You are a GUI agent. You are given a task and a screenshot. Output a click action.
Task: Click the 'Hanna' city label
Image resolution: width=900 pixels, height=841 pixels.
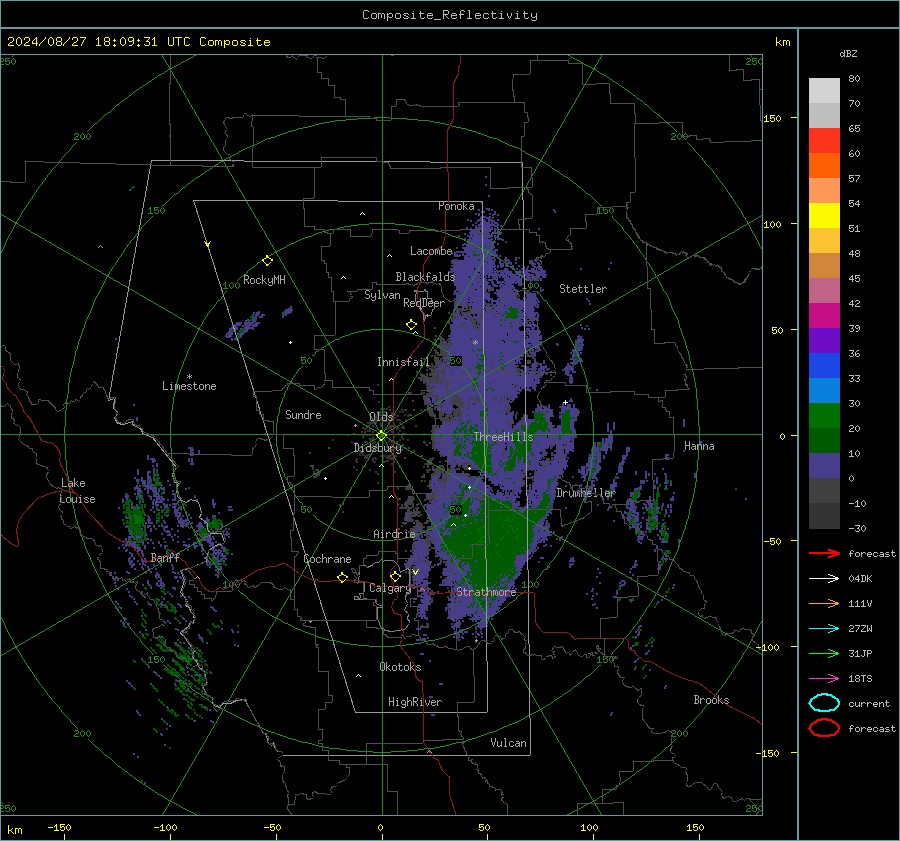pos(699,446)
